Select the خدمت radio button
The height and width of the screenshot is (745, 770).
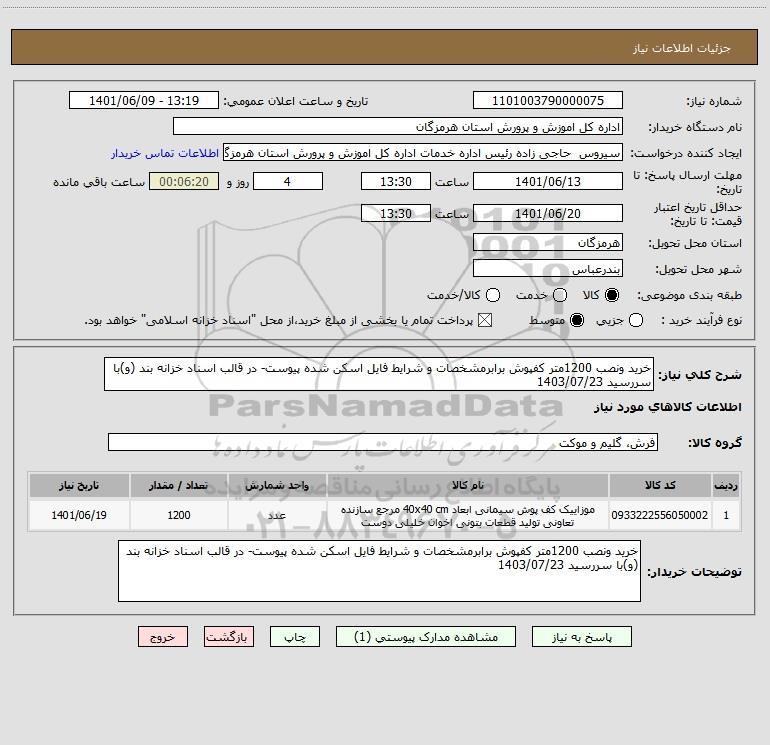click(560, 295)
